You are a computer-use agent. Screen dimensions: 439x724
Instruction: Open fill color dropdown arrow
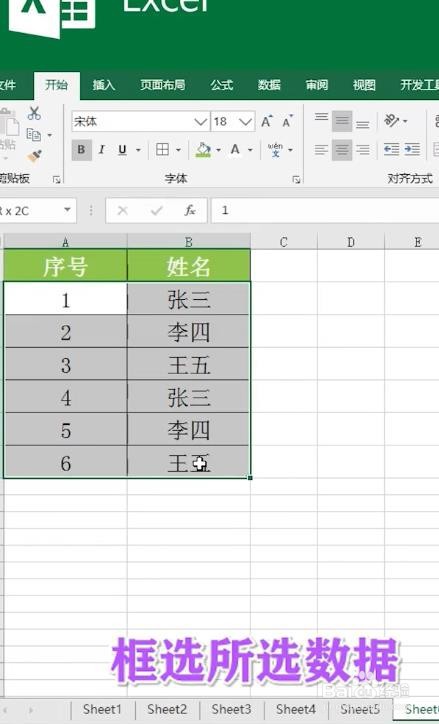click(x=218, y=150)
